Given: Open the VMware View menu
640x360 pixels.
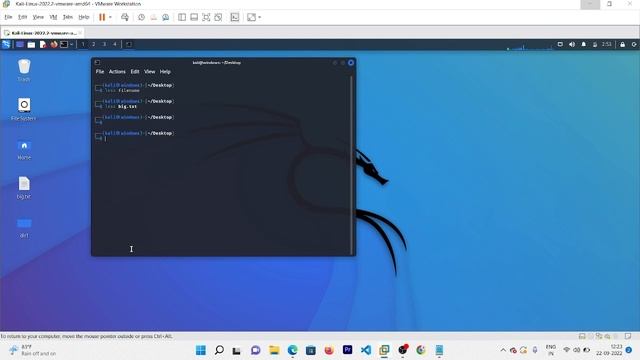Looking at the screenshot, I should [x=38, y=17].
